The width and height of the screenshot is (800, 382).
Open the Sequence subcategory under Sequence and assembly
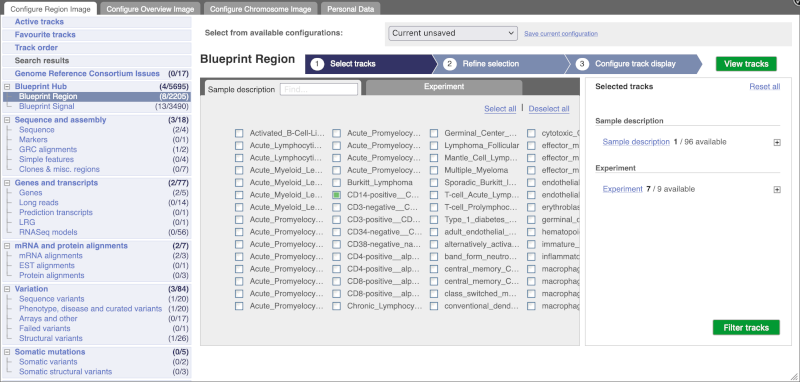tap(37, 130)
